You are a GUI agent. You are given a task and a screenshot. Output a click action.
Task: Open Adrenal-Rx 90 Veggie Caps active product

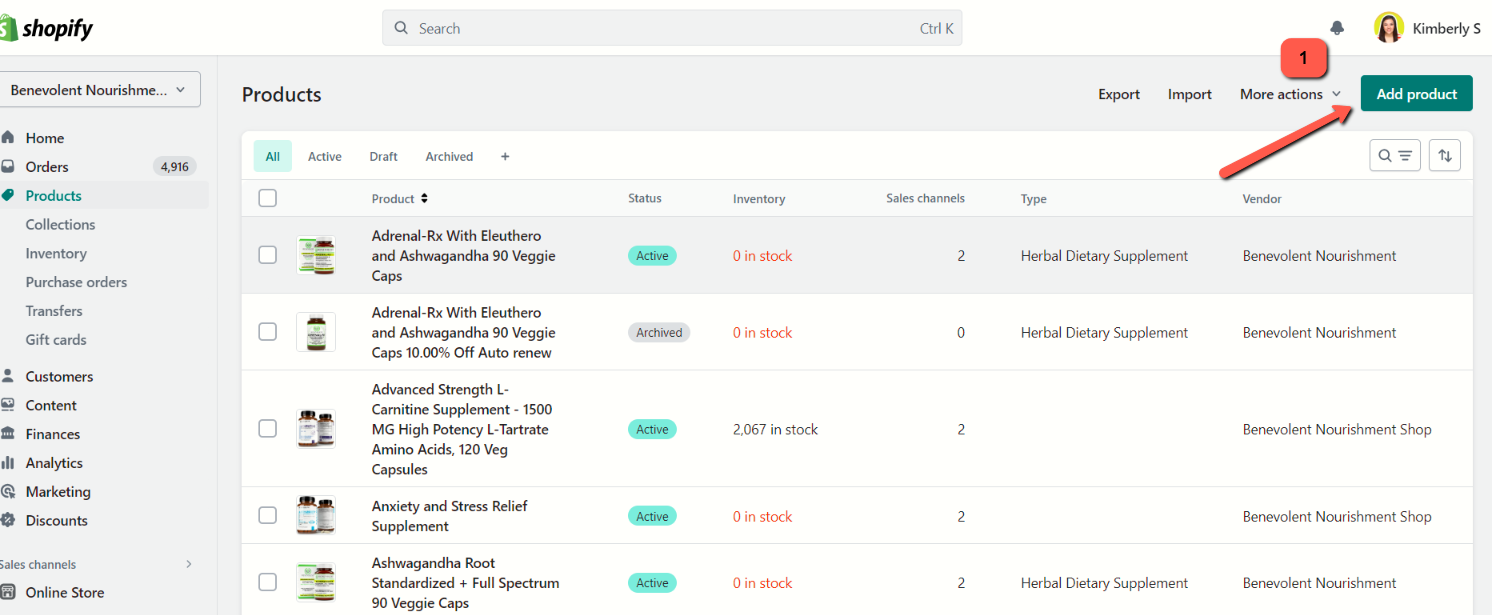(x=464, y=256)
